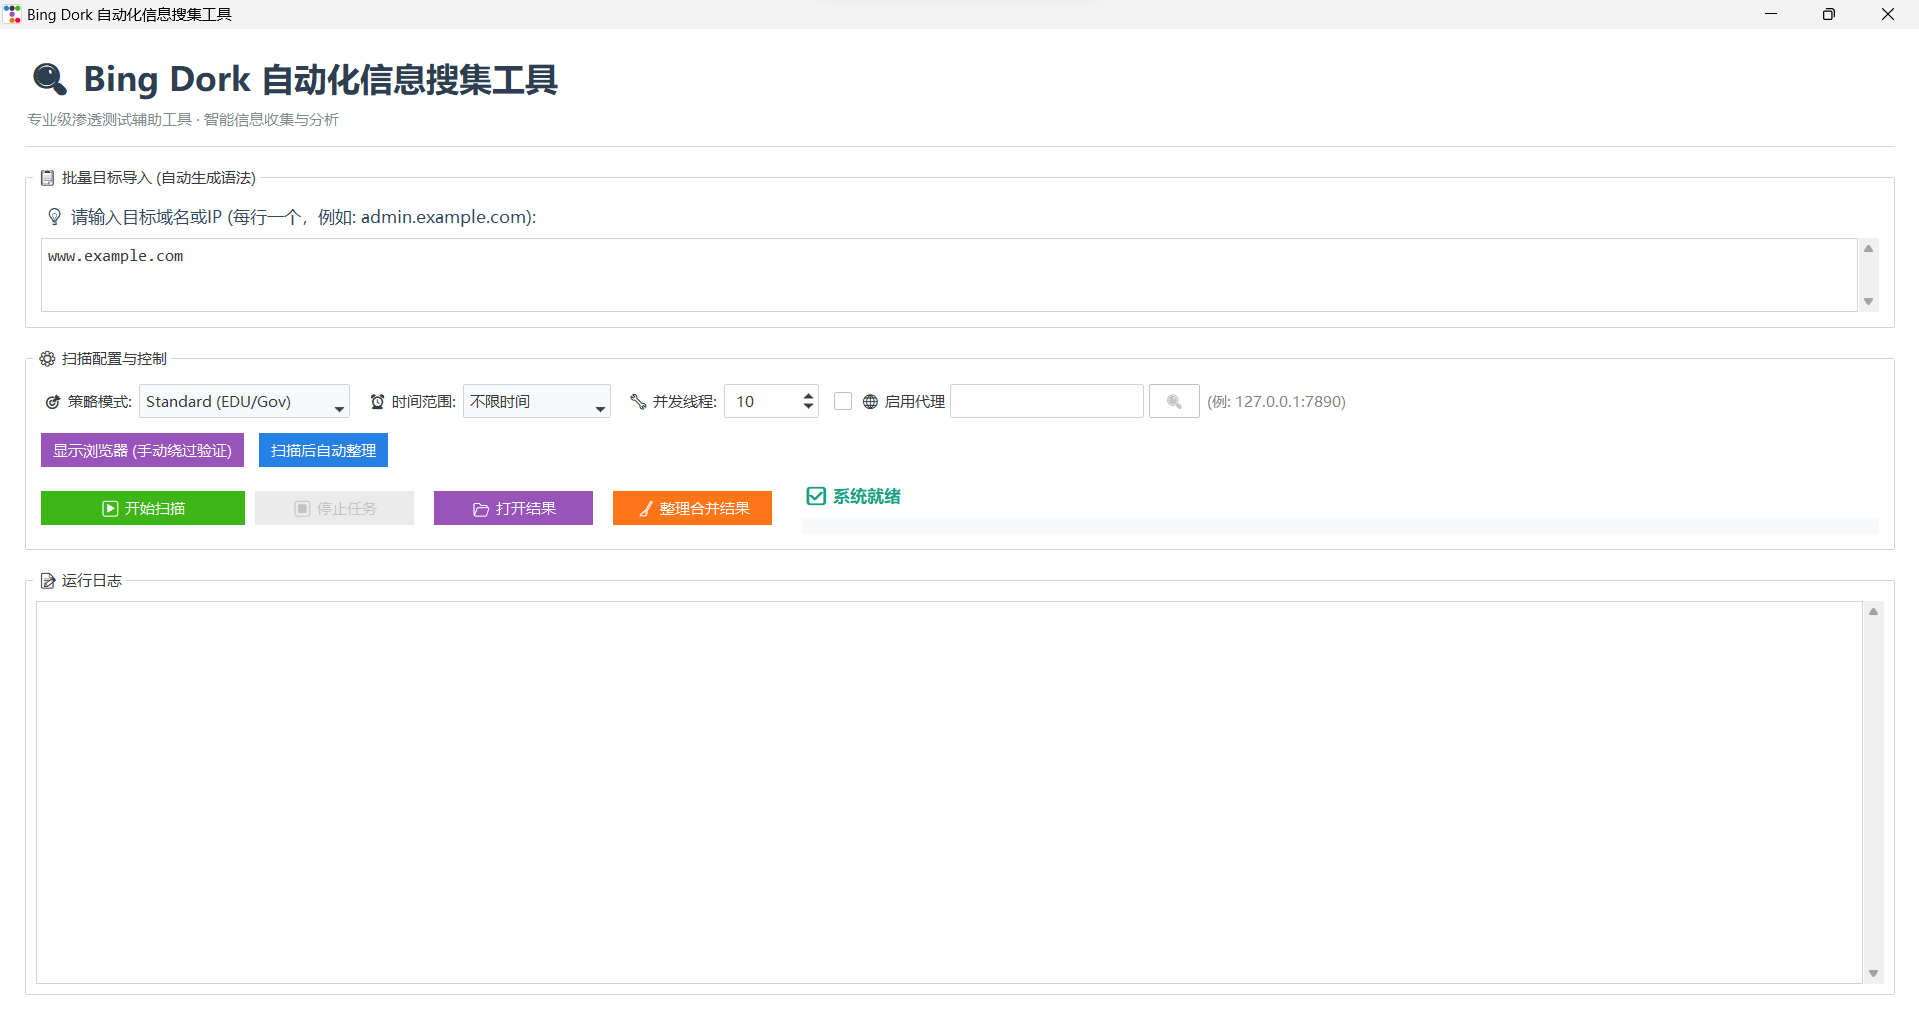Restore down the Bing Dork window
The height and width of the screenshot is (1018, 1919).
(x=1829, y=14)
